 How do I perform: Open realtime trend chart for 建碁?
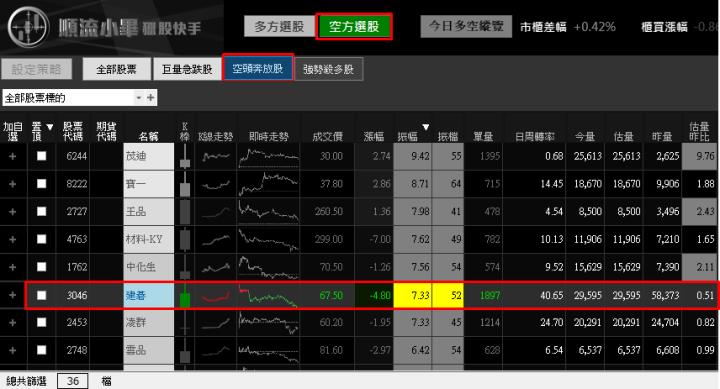tap(269, 295)
